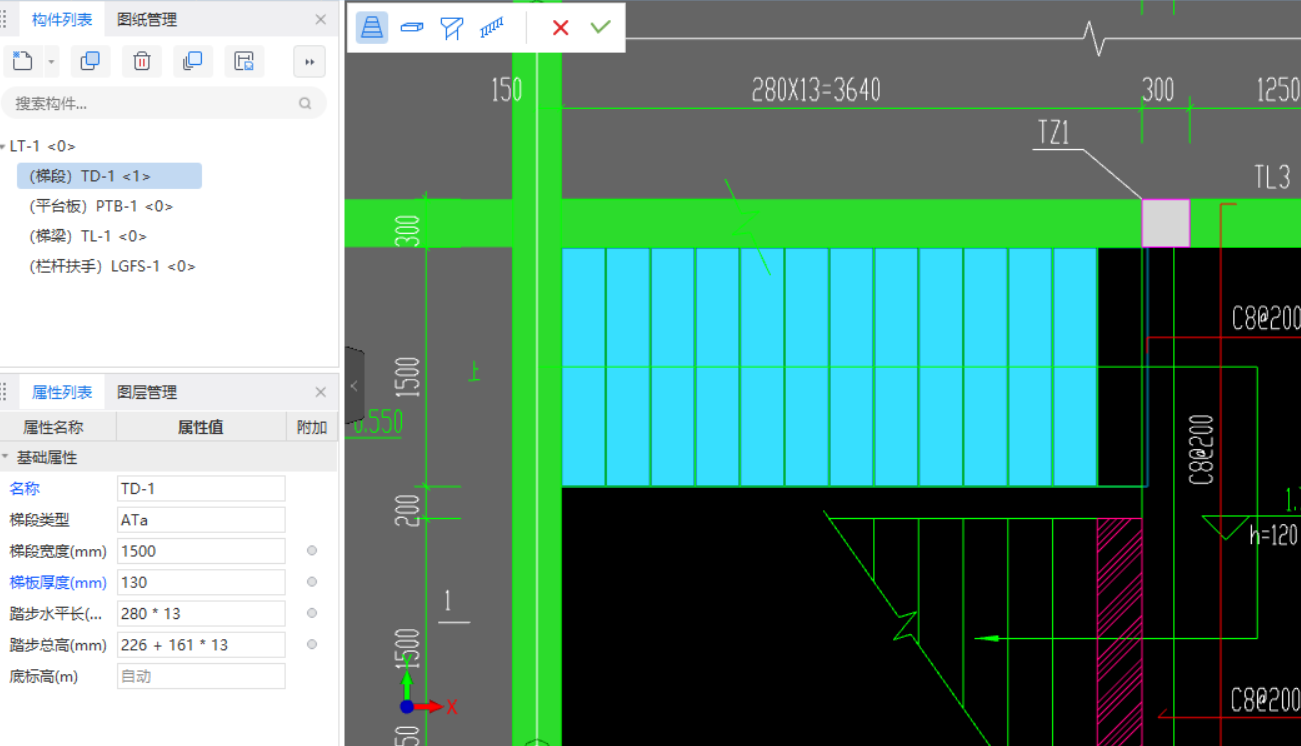The image size is (1301, 746).
Task: Select (梯段) TD-1 in the tree
Action: 110,176
